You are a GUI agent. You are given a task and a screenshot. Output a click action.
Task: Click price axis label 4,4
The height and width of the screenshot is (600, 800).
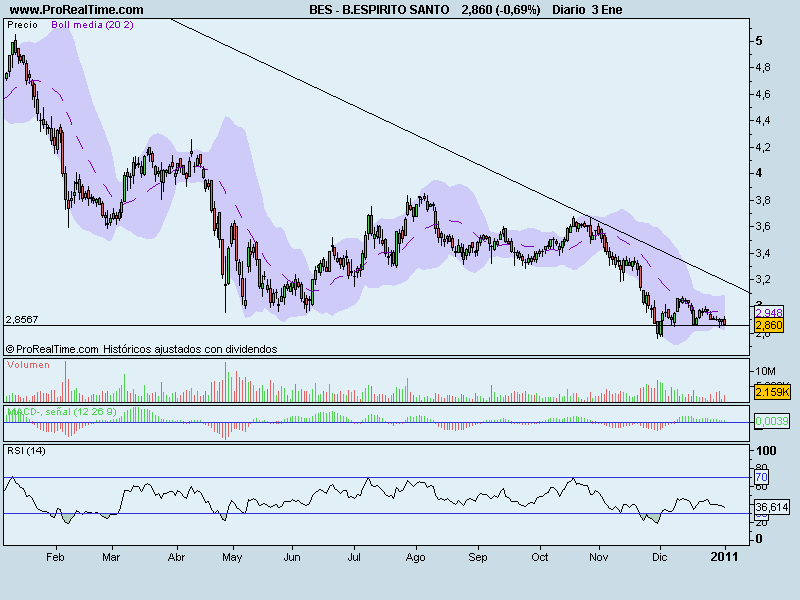coord(763,121)
